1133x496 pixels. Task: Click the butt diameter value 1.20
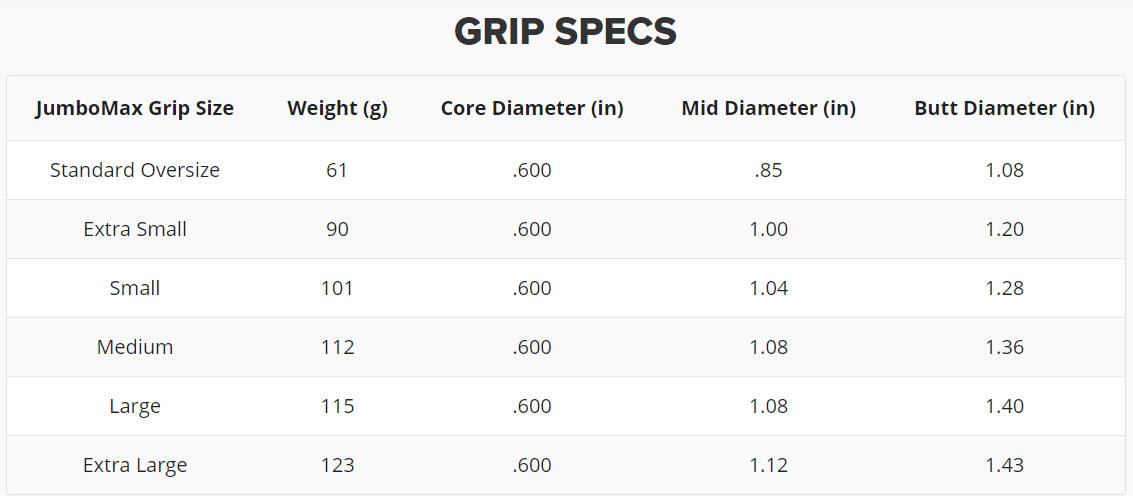tap(1004, 229)
